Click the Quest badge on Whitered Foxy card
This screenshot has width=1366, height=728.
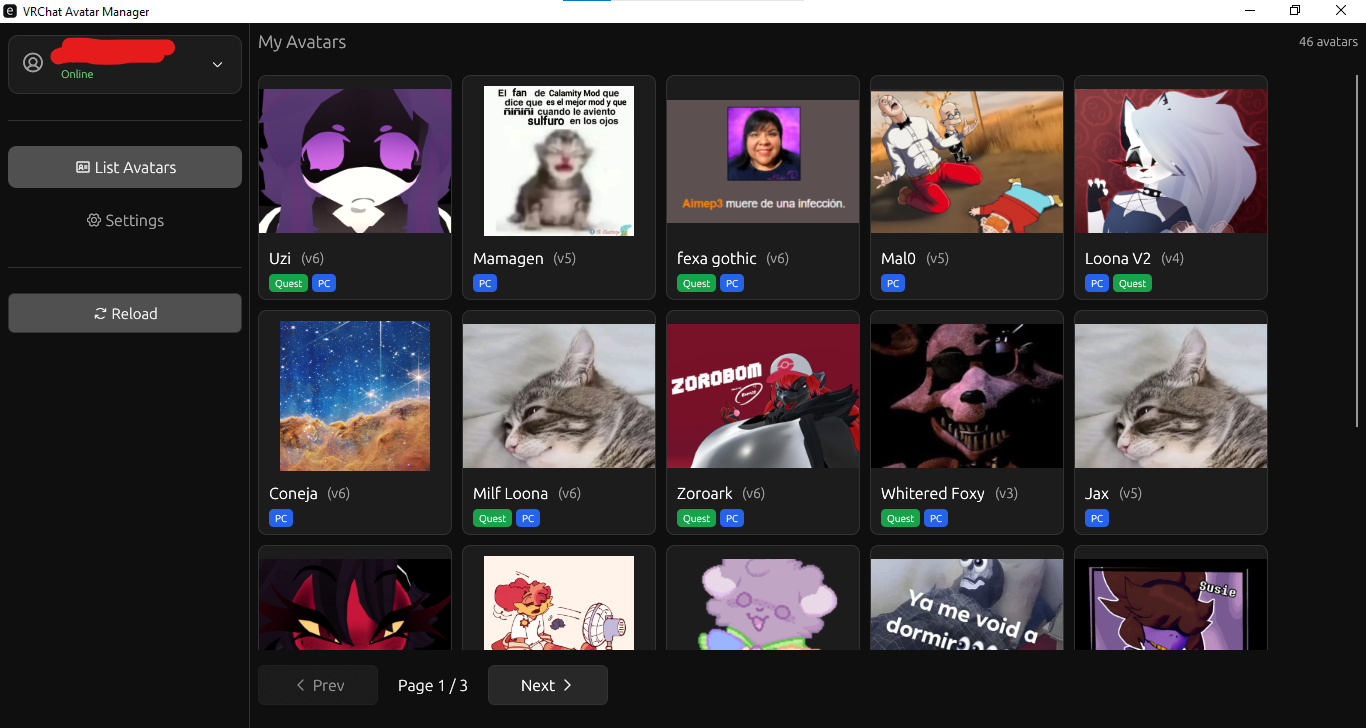pos(900,518)
